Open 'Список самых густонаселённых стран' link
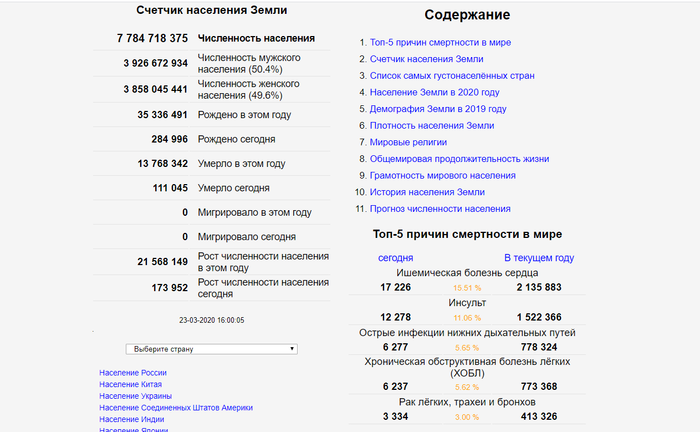 tap(452, 75)
